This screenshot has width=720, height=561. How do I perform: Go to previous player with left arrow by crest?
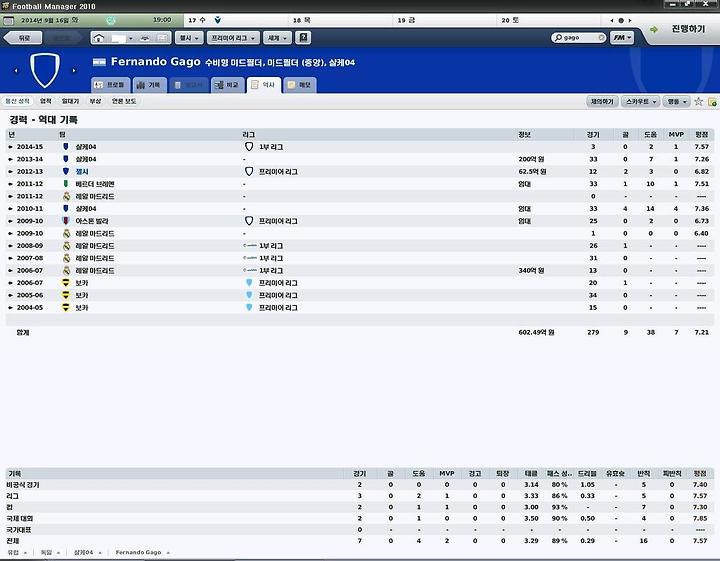tap(16, 71)
